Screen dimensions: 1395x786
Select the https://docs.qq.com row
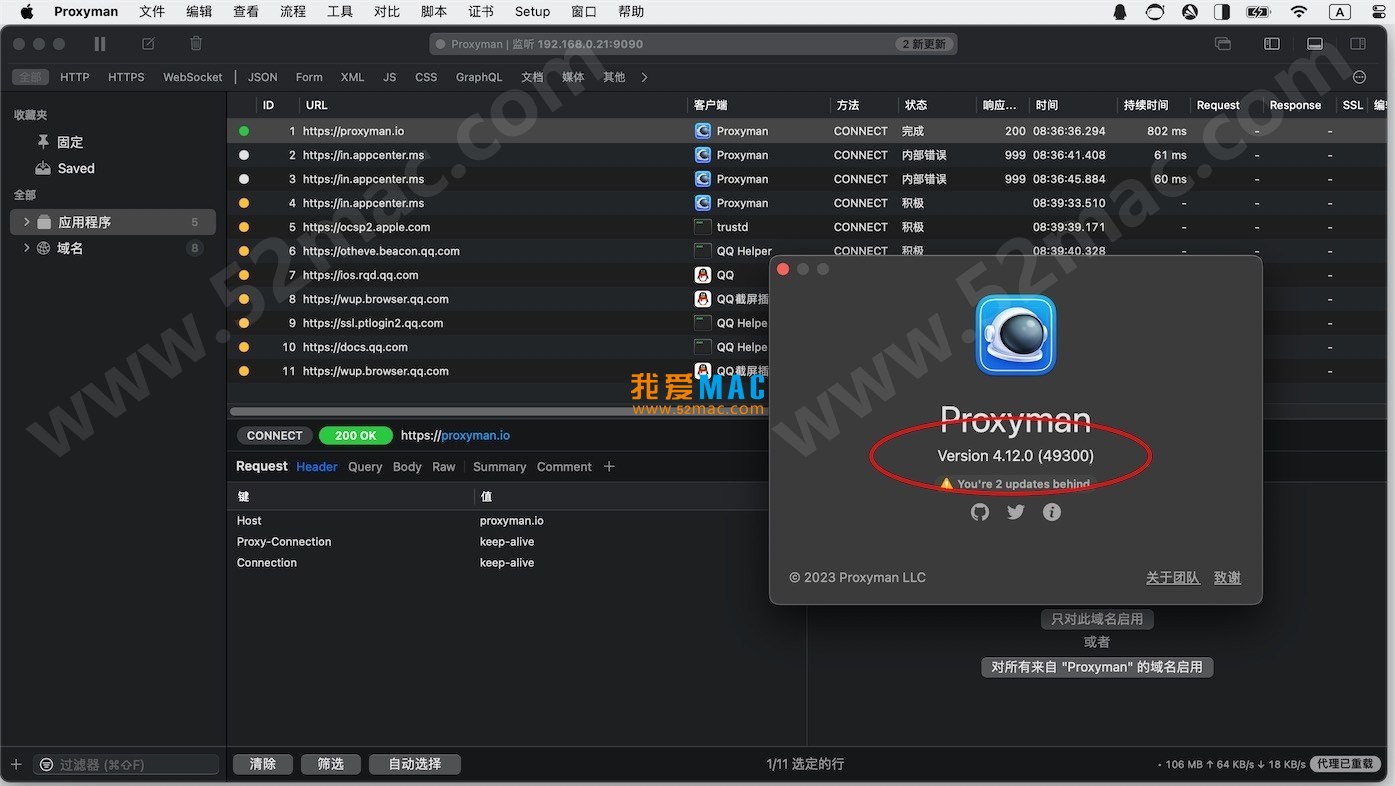coord(500,347)
